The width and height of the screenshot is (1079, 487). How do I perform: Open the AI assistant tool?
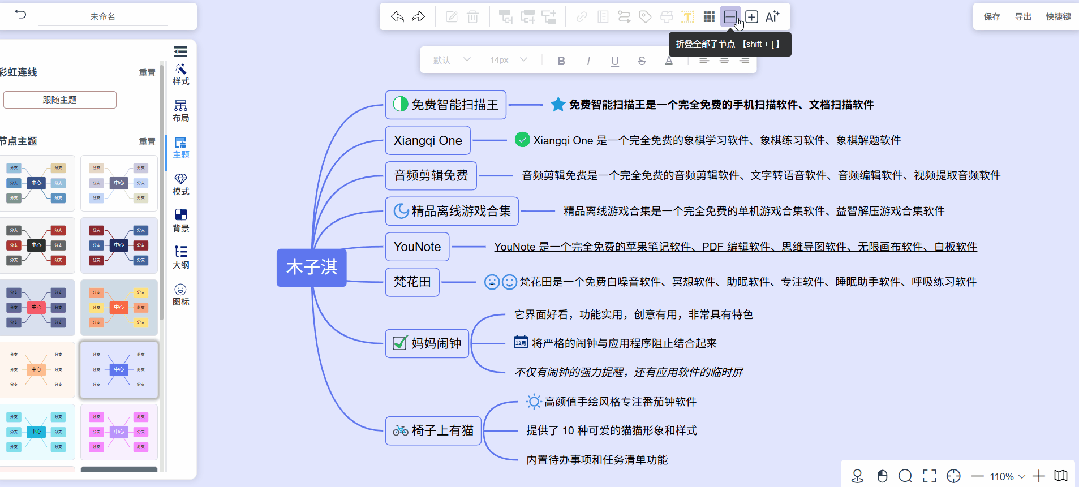(773, 17)
